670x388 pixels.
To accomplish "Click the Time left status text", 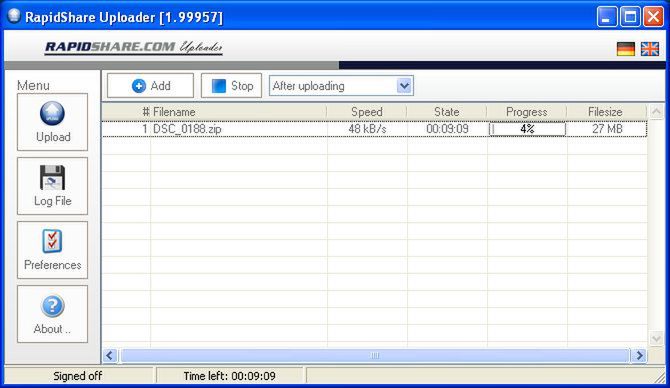I will [229, 376].
